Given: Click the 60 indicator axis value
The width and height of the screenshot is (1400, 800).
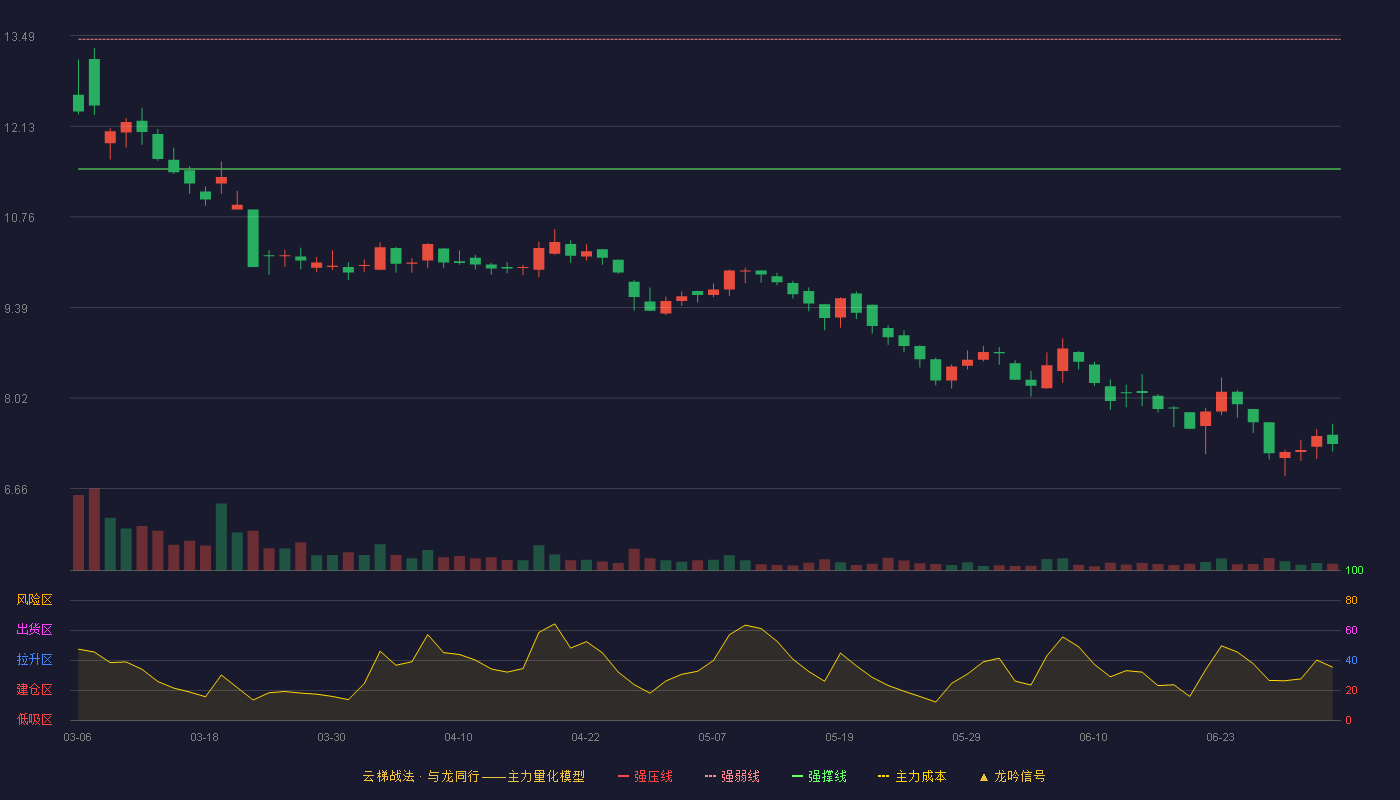Looking at the screenshot, I should pos(1351,630).
